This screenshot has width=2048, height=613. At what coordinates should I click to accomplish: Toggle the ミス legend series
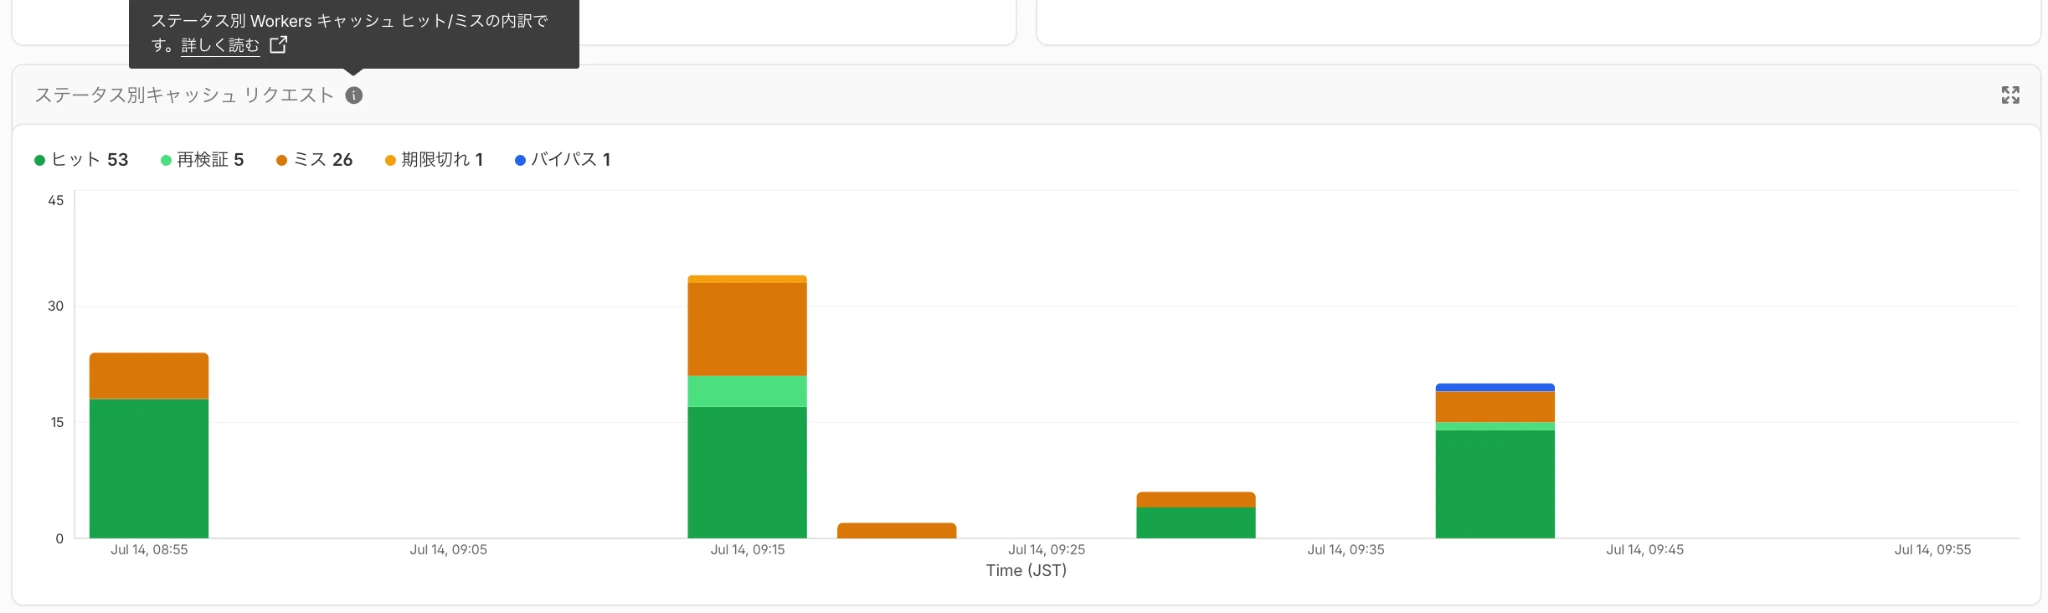tap(314, 160)
